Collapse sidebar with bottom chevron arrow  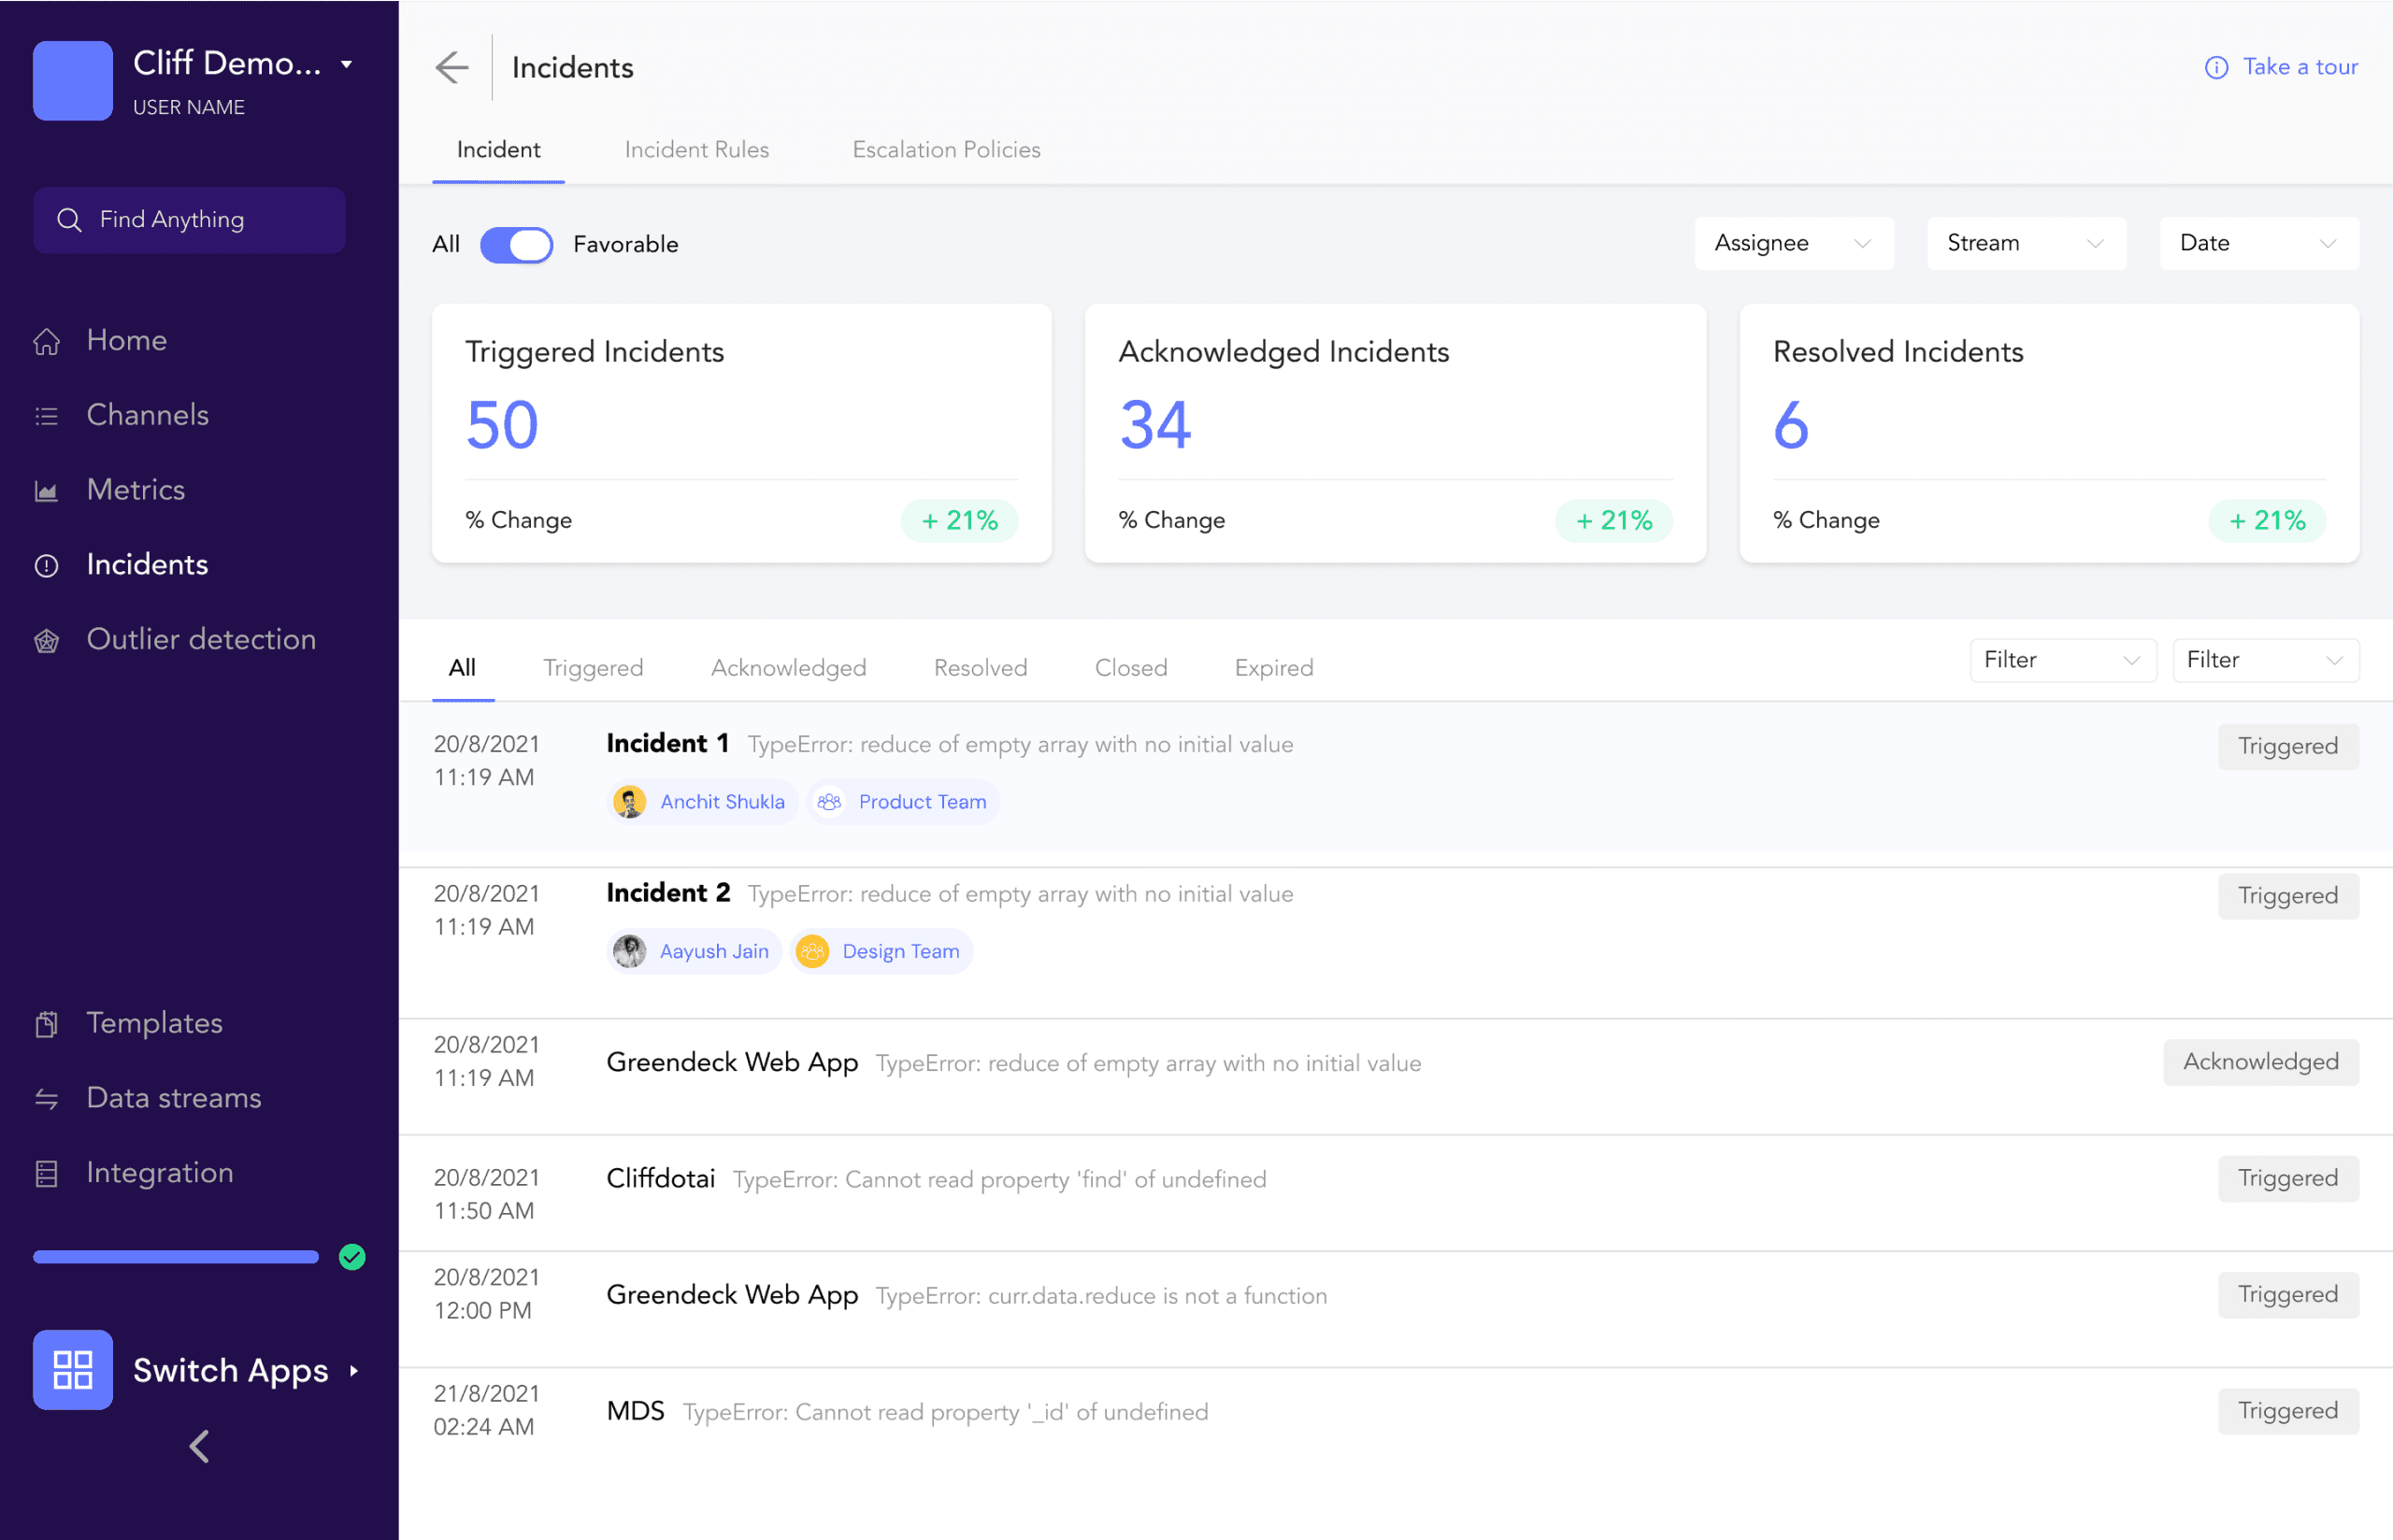[199, 1446]
